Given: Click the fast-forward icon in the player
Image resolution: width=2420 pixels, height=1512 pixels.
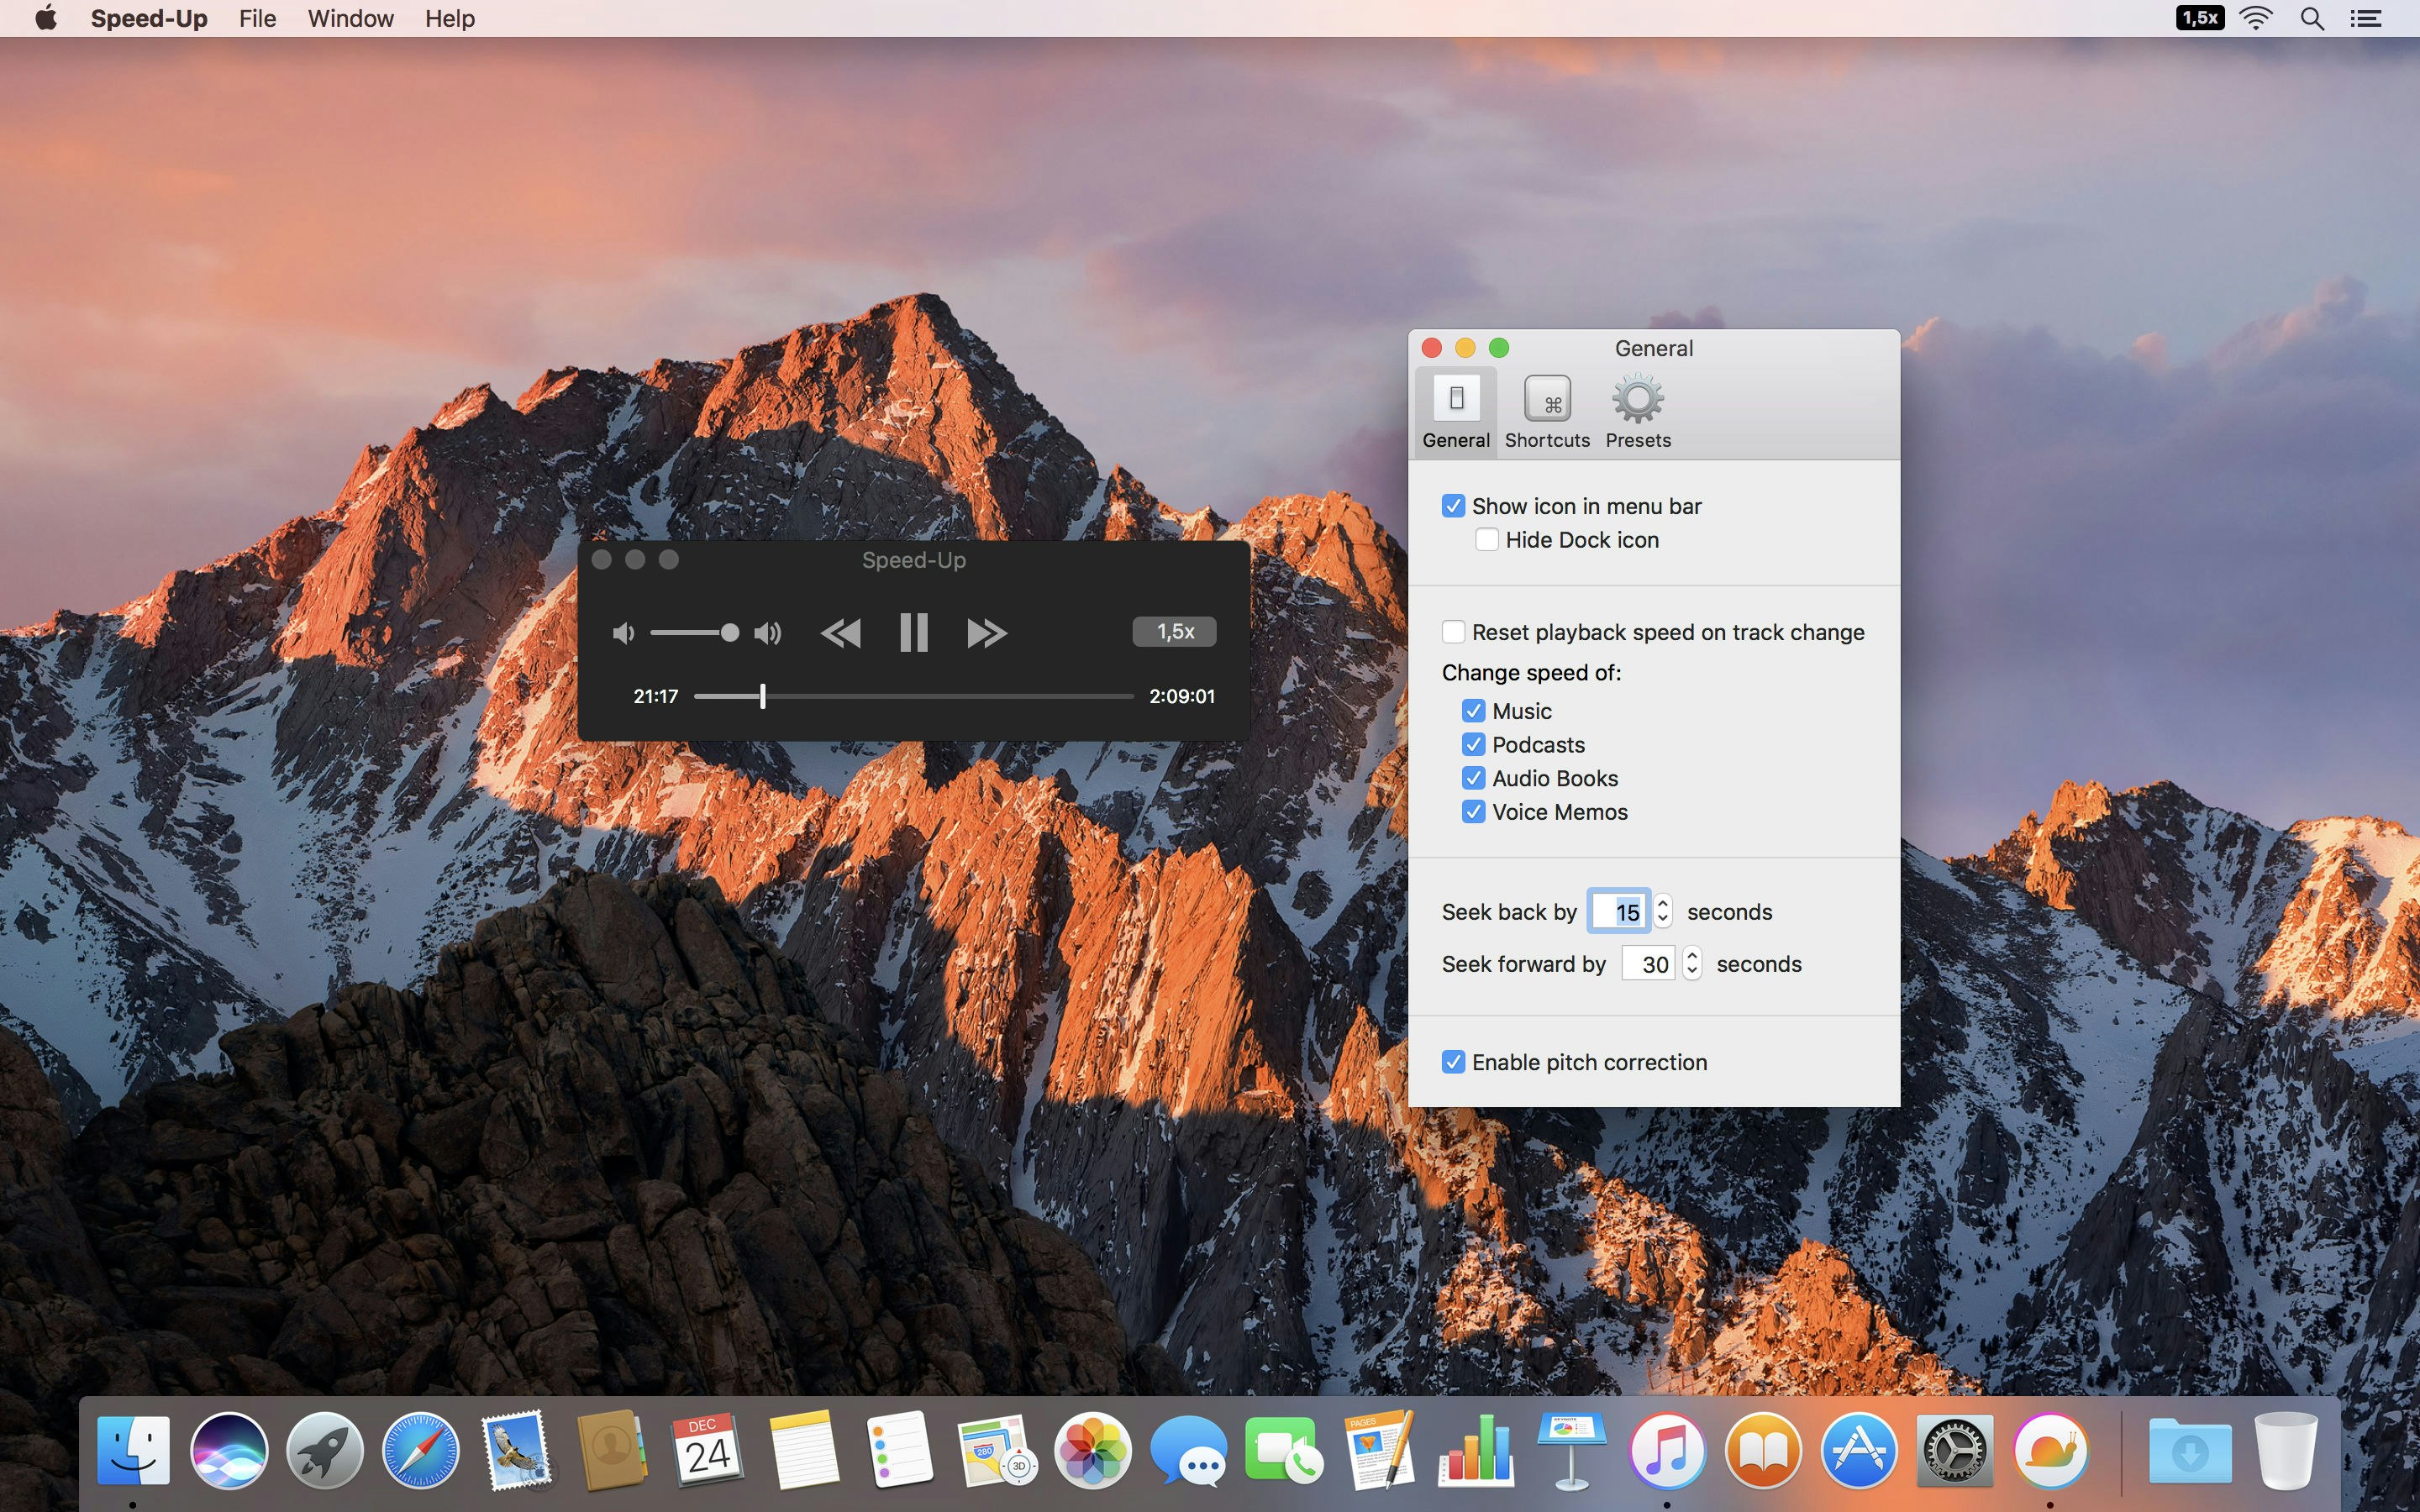Looking at the screenshot, I should click(986, 632).
